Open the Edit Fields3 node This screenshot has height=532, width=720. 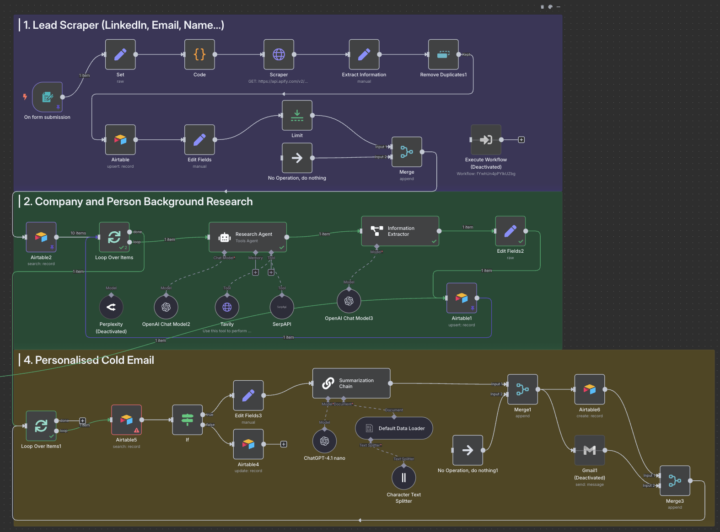click(x=248, y=395)
